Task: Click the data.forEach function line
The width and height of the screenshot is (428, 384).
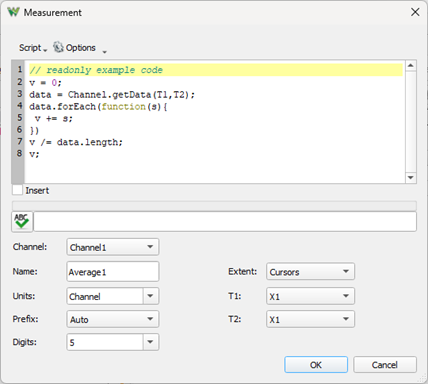Action: (98, 107)
